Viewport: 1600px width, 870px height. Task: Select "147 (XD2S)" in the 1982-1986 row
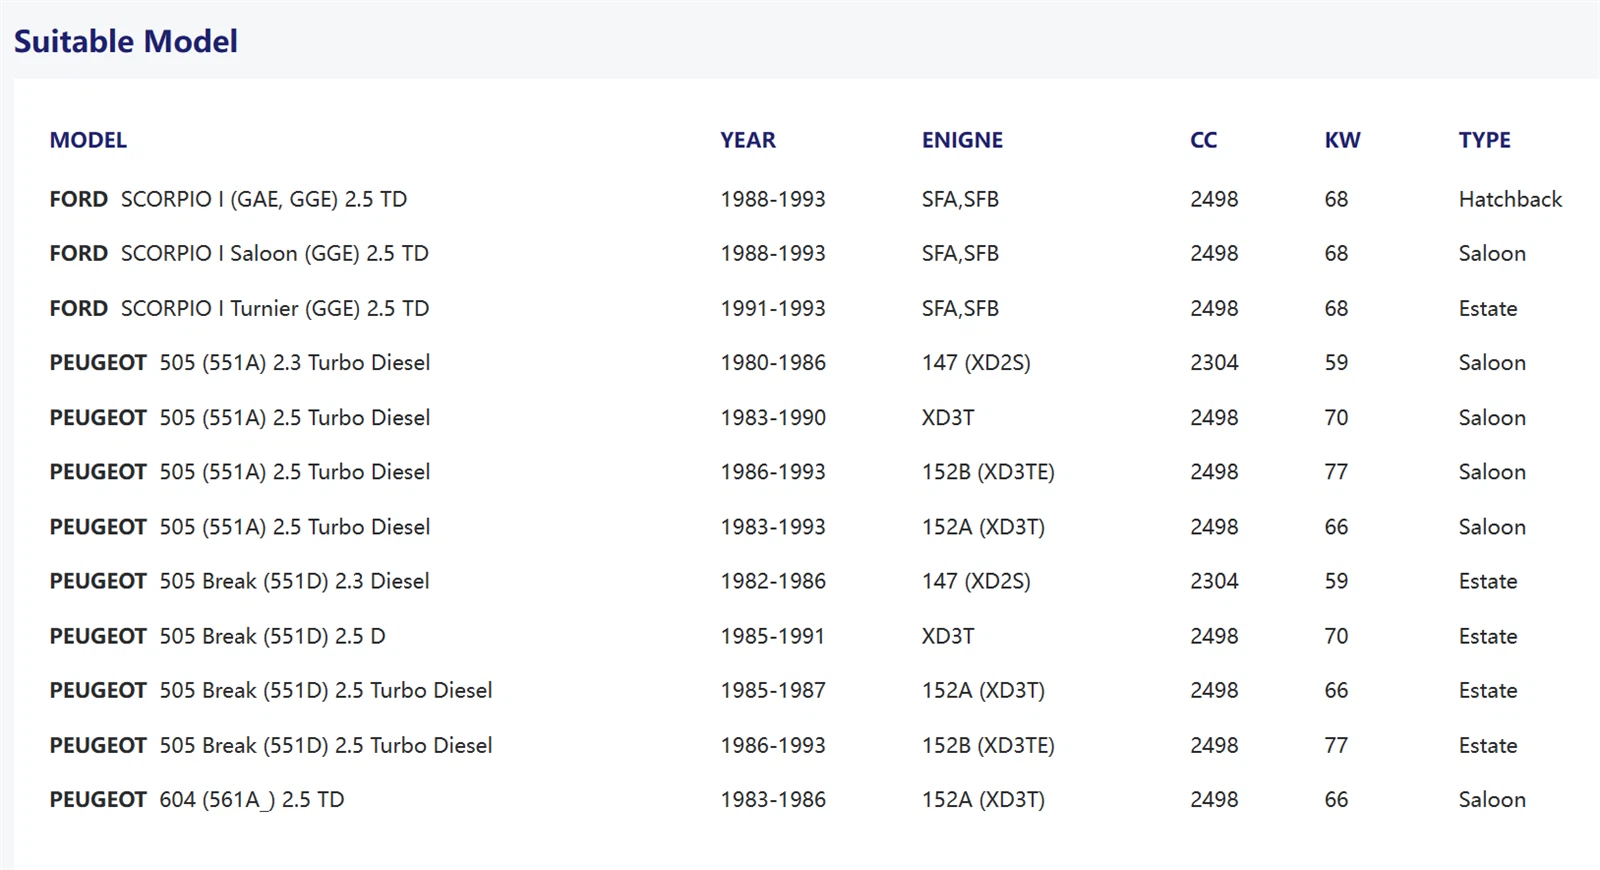click(x=976, y=581)
